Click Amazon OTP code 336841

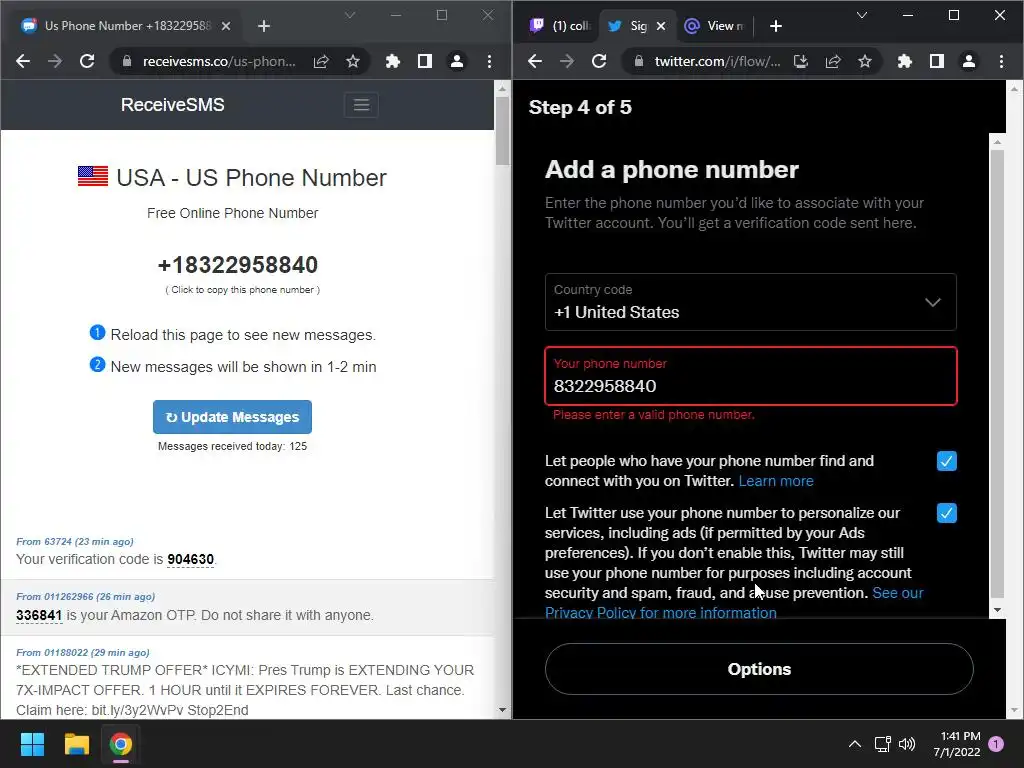(x=39, y=615)
